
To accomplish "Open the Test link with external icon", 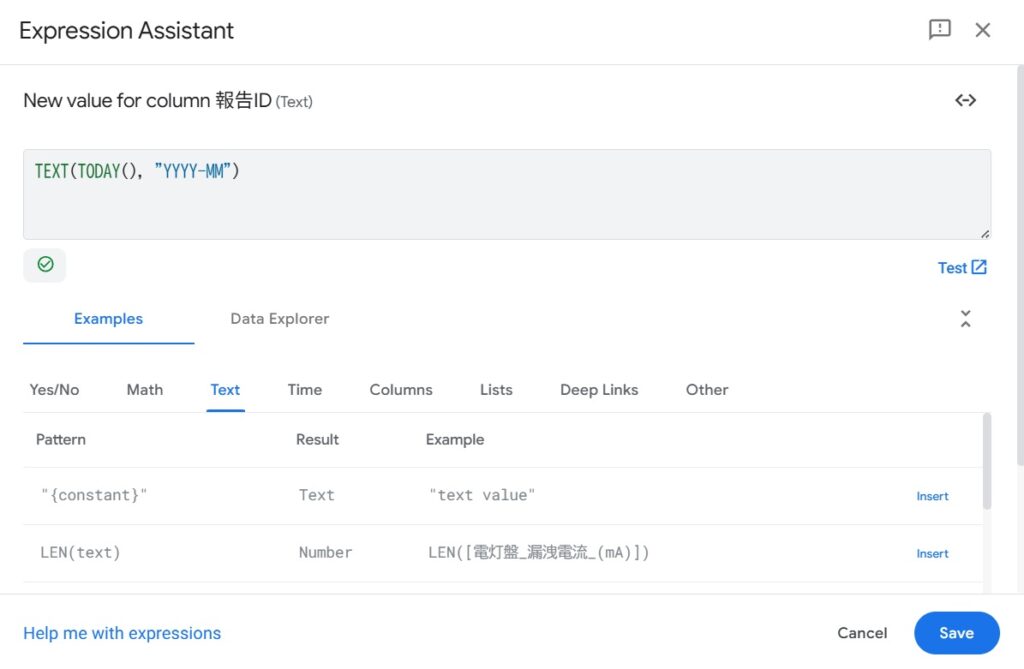I will coord(962,267).
